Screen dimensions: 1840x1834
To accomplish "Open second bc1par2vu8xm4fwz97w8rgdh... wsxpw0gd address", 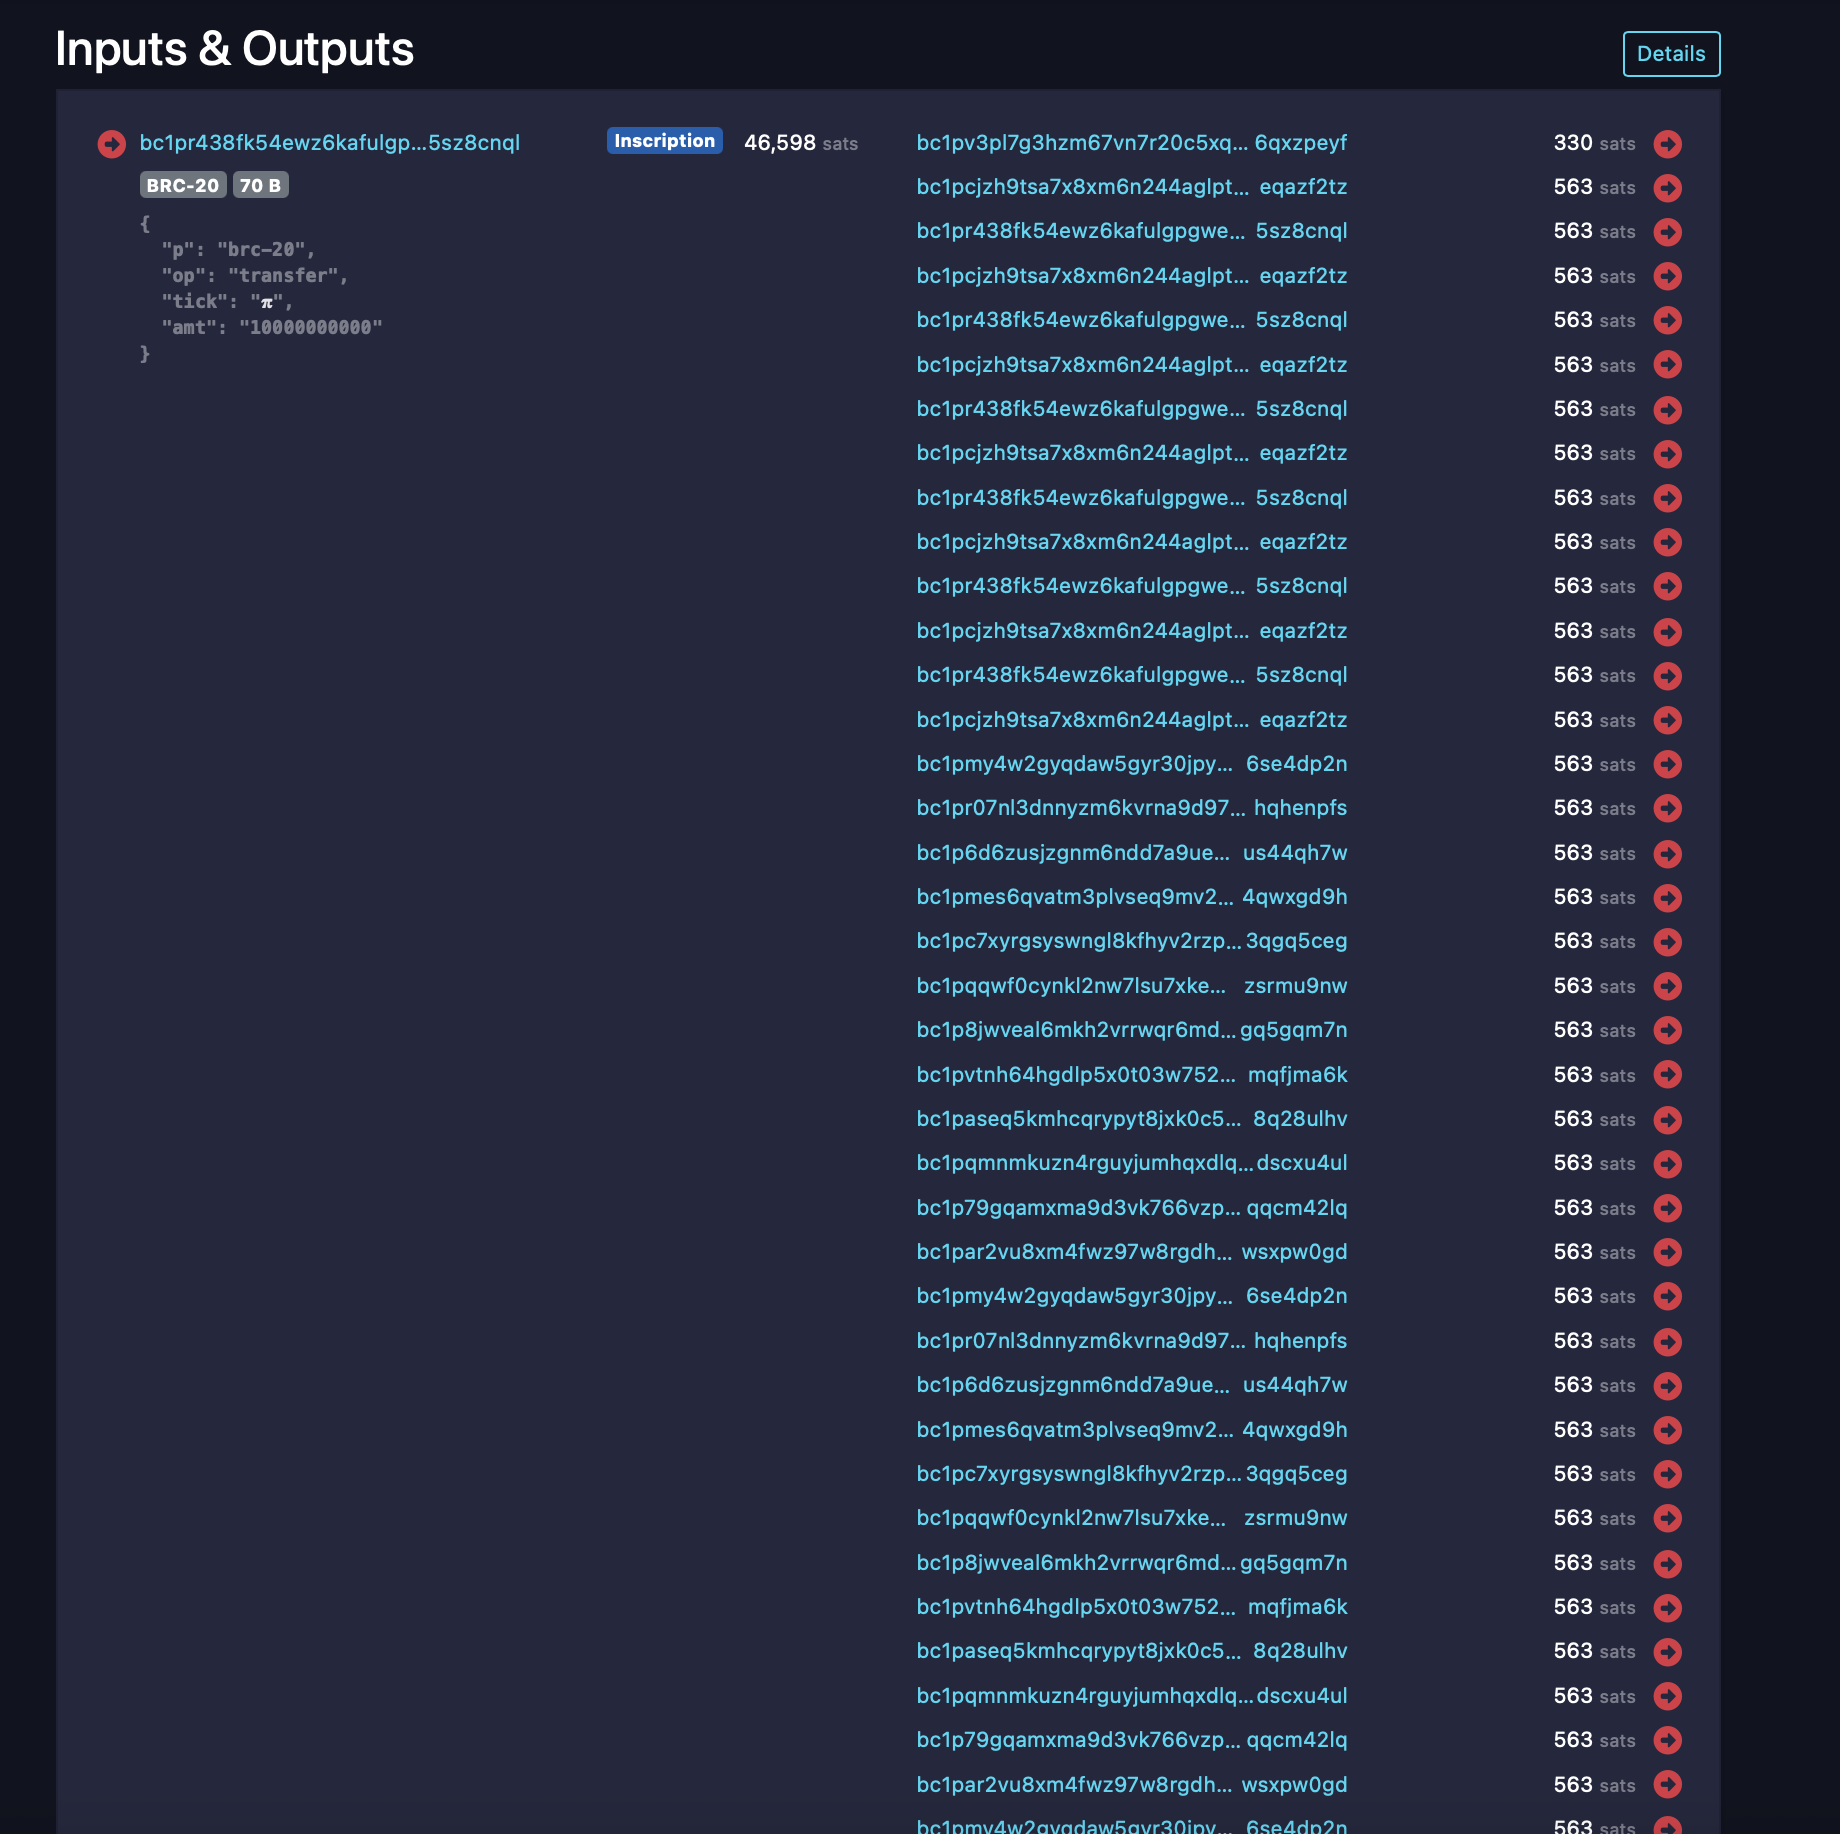I will pyautogui.click(x=1132, y=1785).
